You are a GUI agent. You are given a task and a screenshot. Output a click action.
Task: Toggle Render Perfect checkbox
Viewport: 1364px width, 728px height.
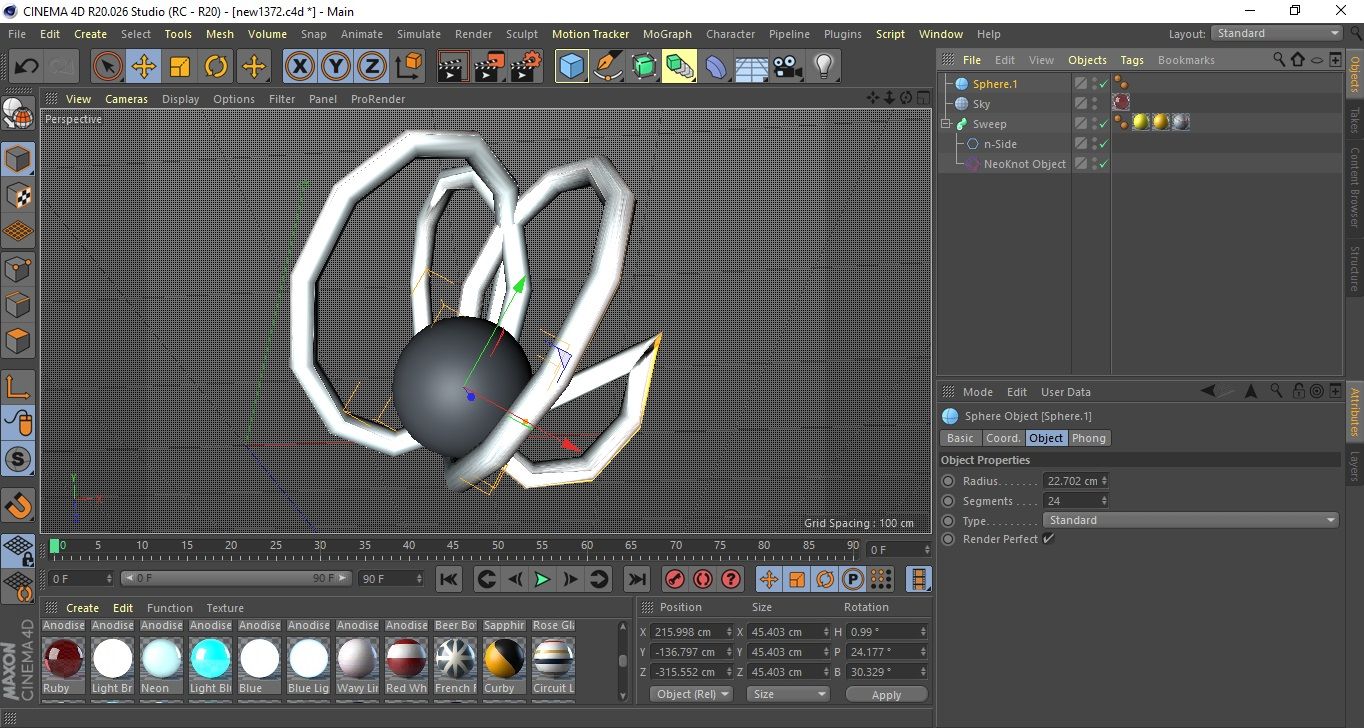coord(1048,539)
